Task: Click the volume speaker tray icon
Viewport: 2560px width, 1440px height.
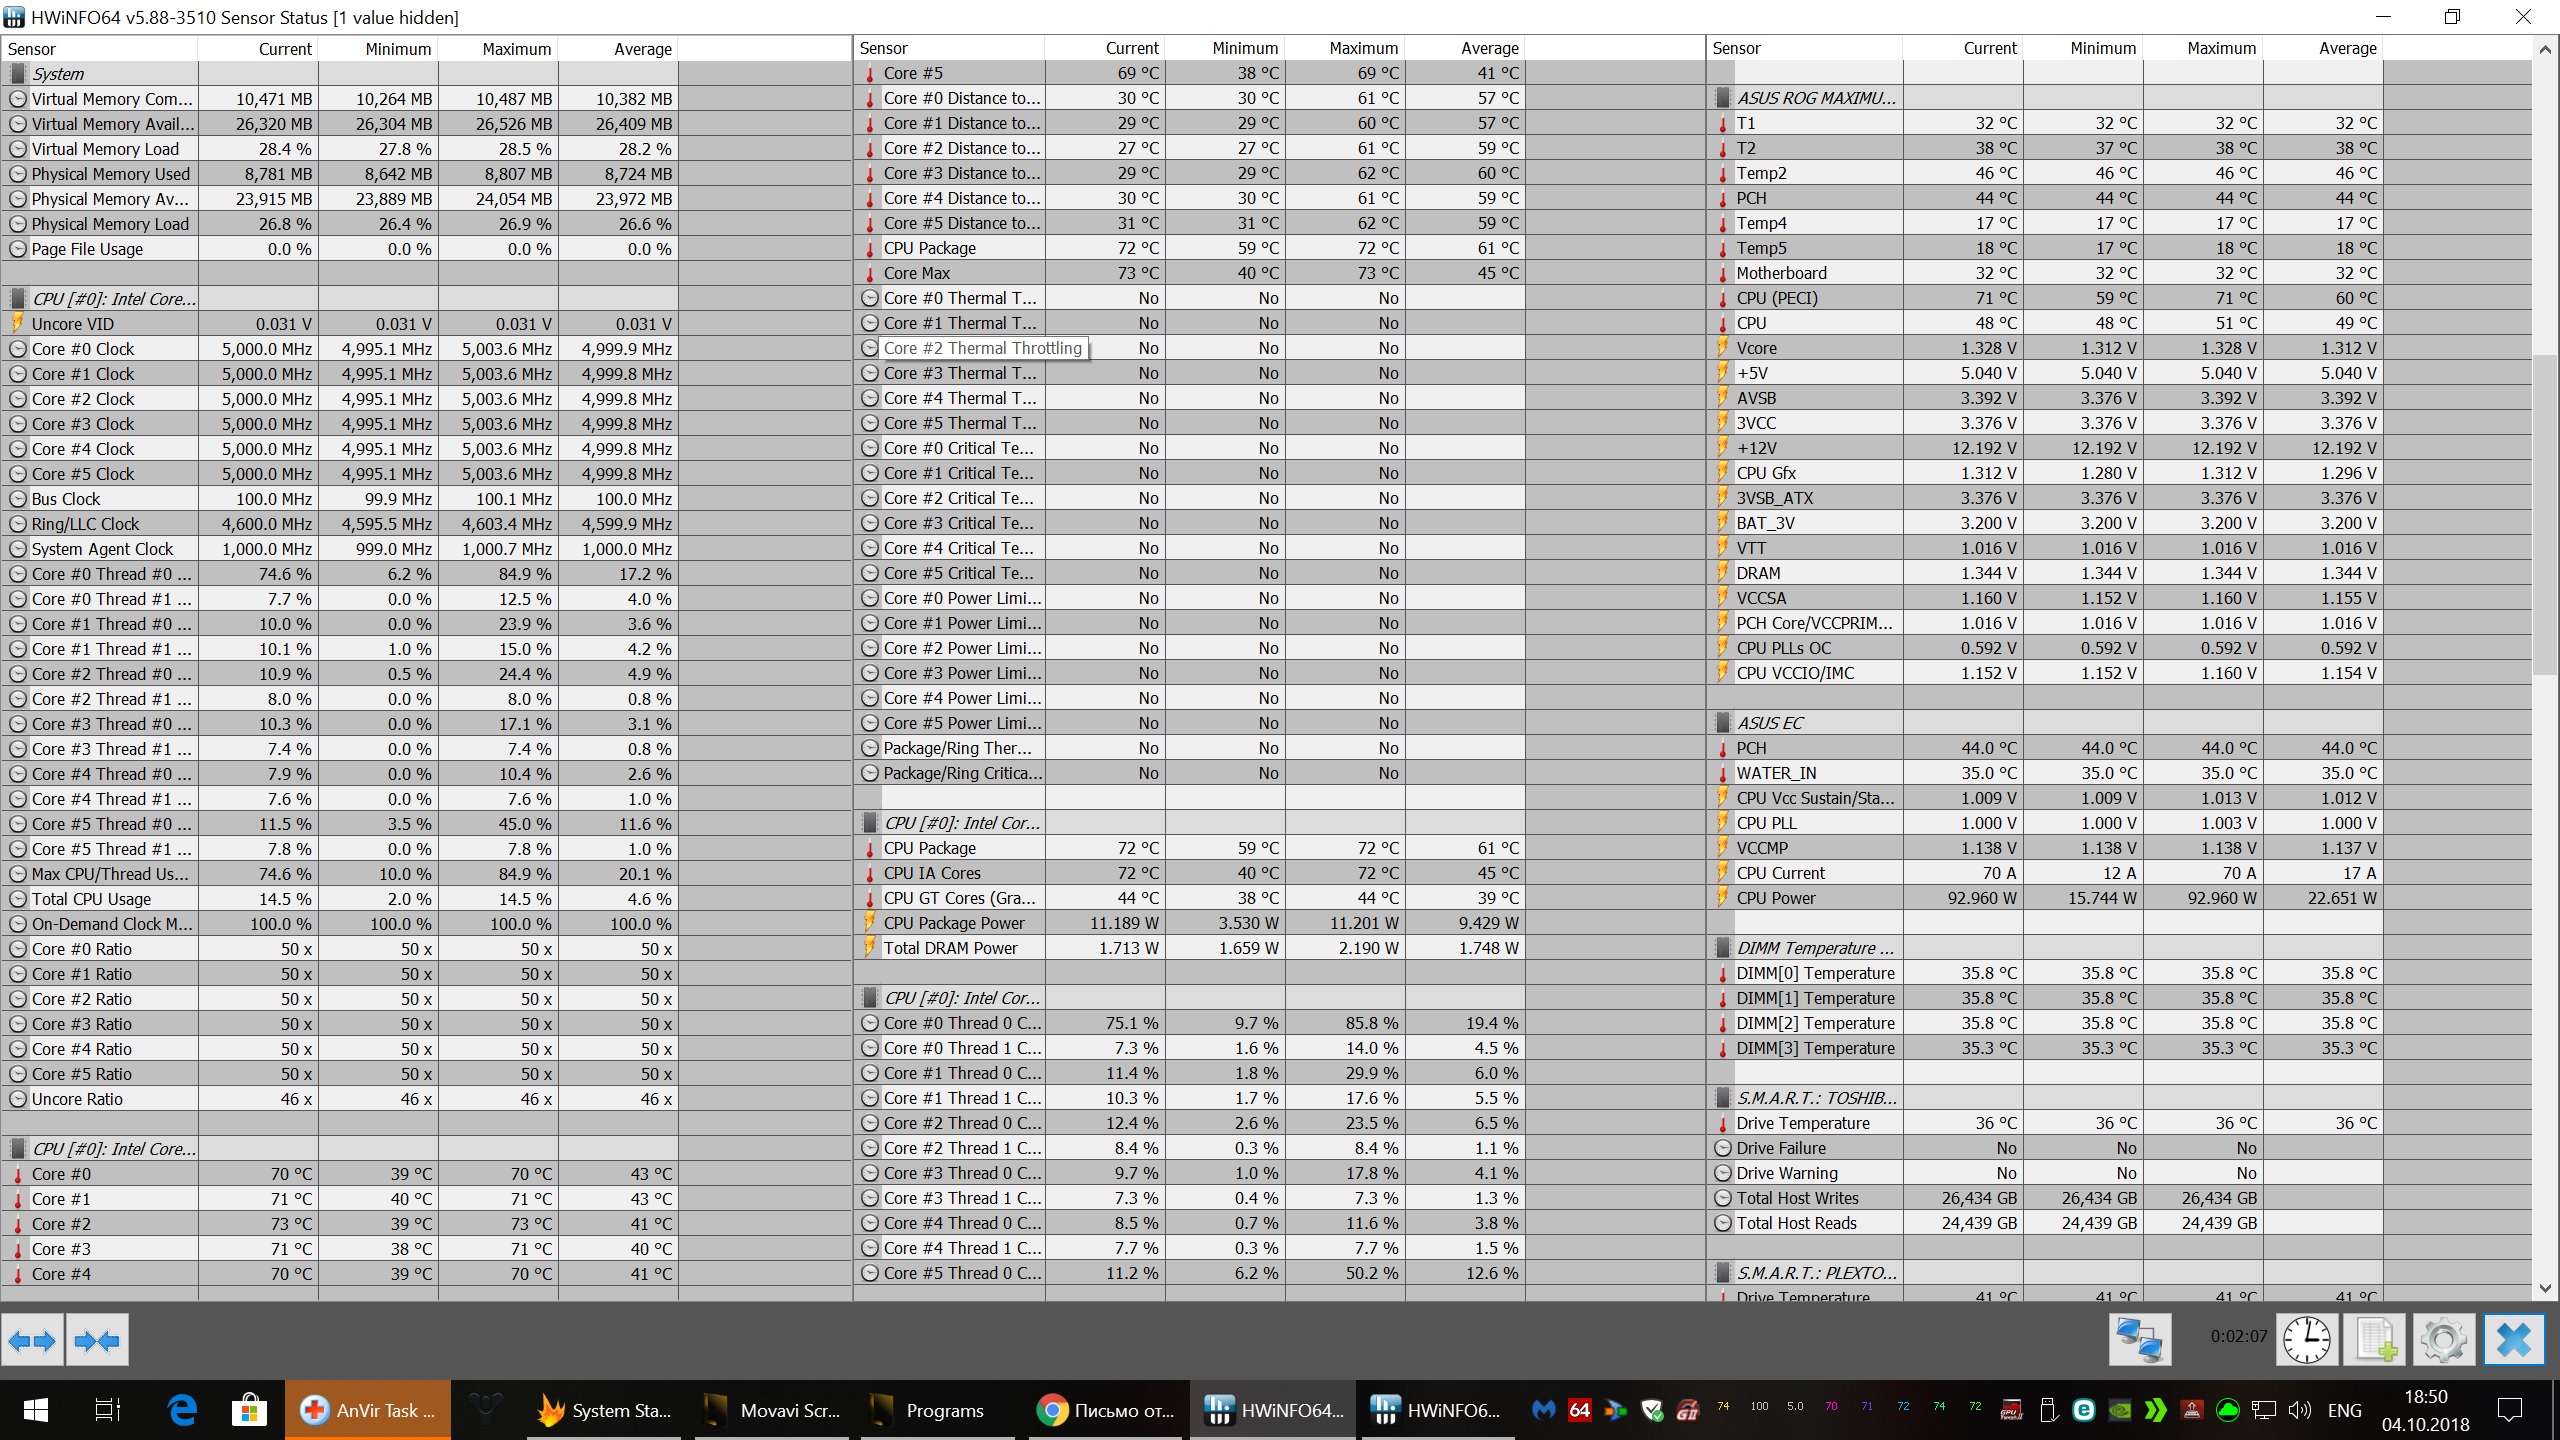Action: [2299, 1410]
